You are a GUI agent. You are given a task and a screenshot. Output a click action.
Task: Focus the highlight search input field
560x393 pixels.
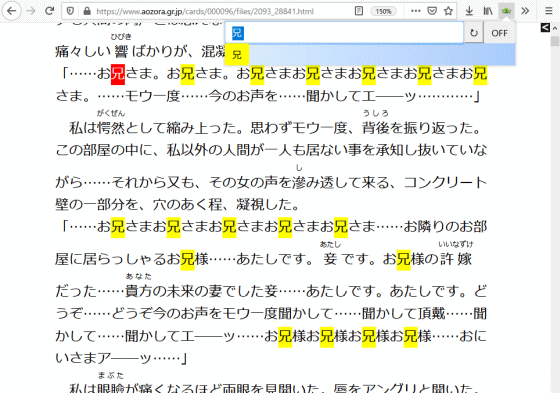click(344, 33)
